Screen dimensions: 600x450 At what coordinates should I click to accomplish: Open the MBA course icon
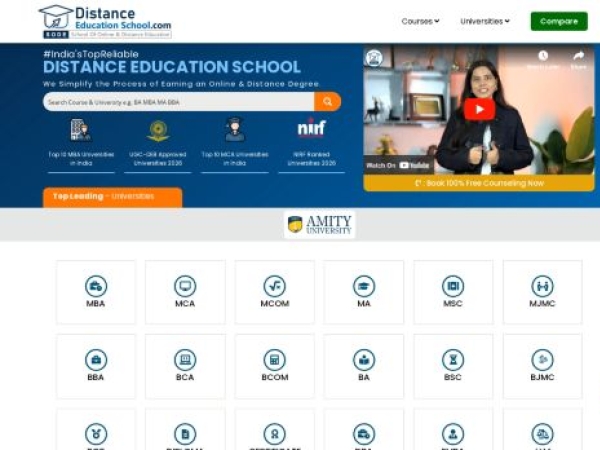(x=96, y=286)
